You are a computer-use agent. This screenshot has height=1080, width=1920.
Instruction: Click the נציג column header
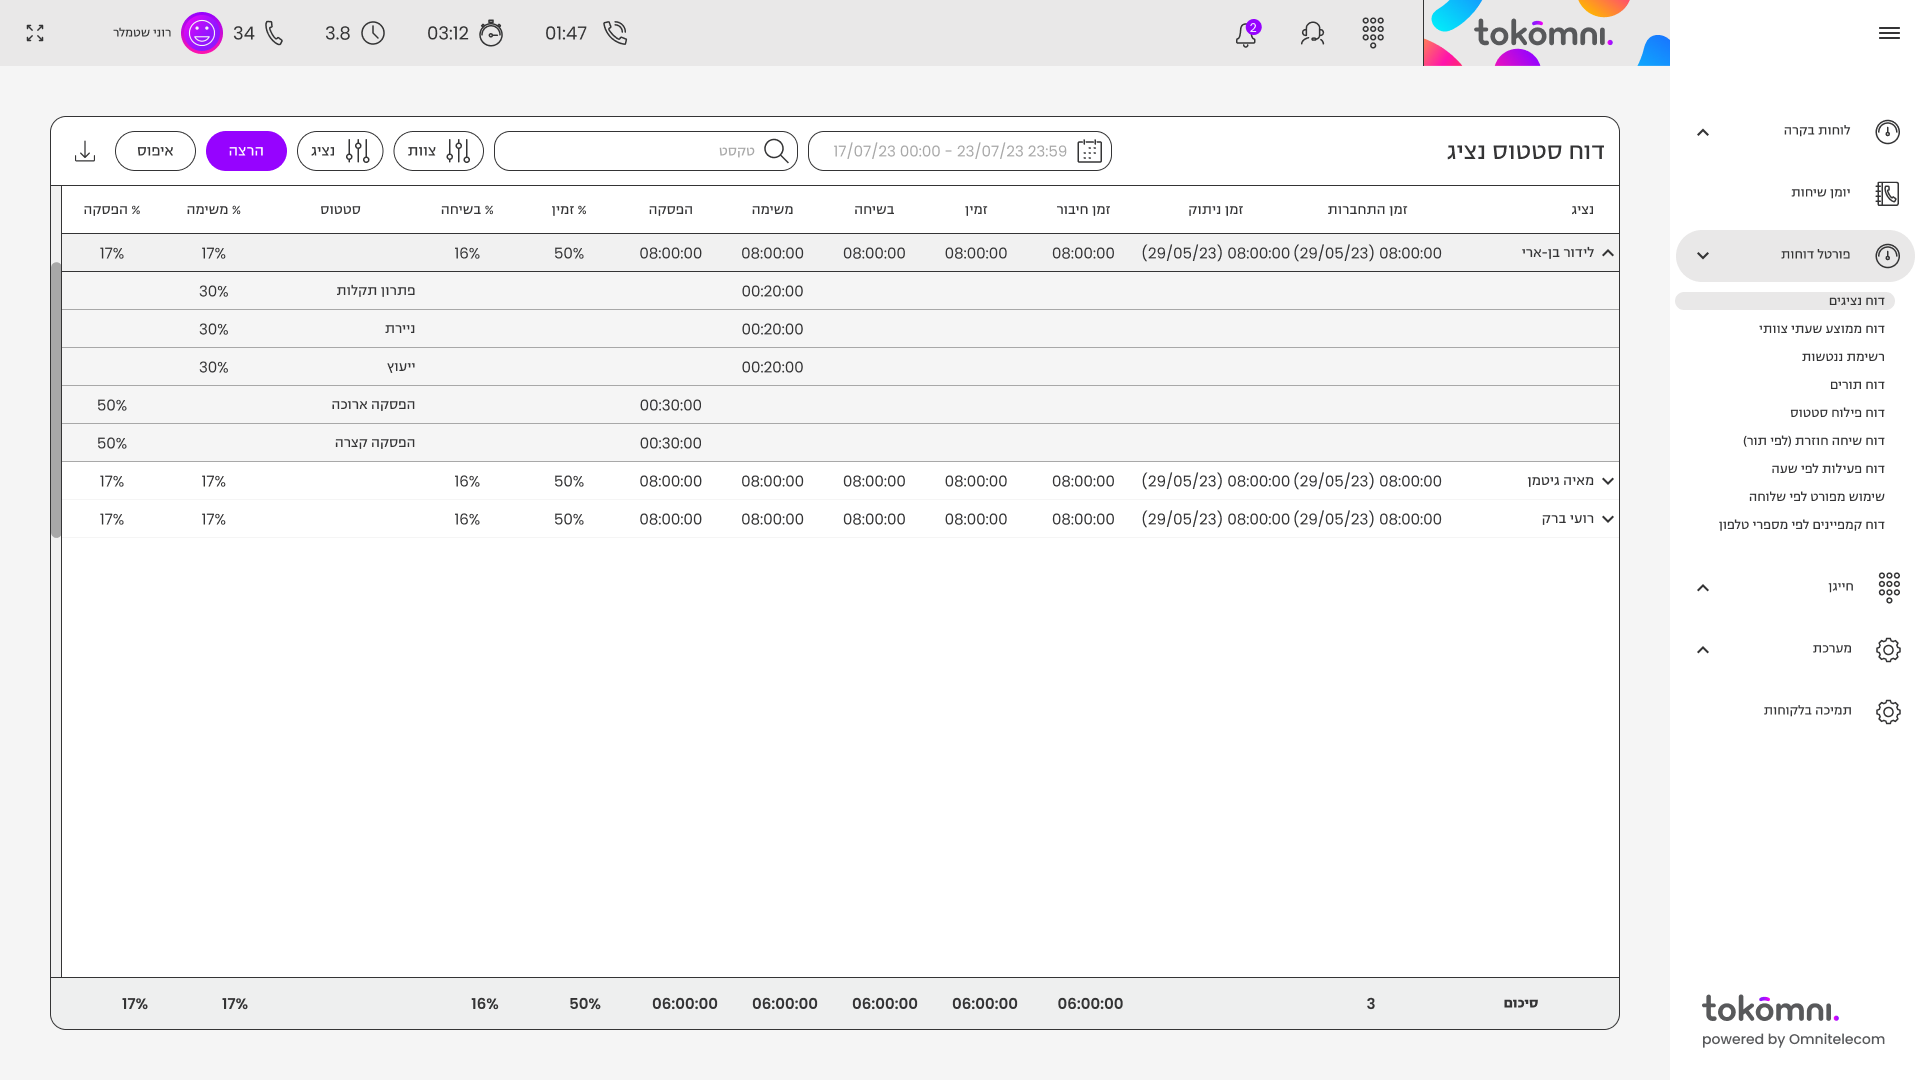coord(1582,210)
